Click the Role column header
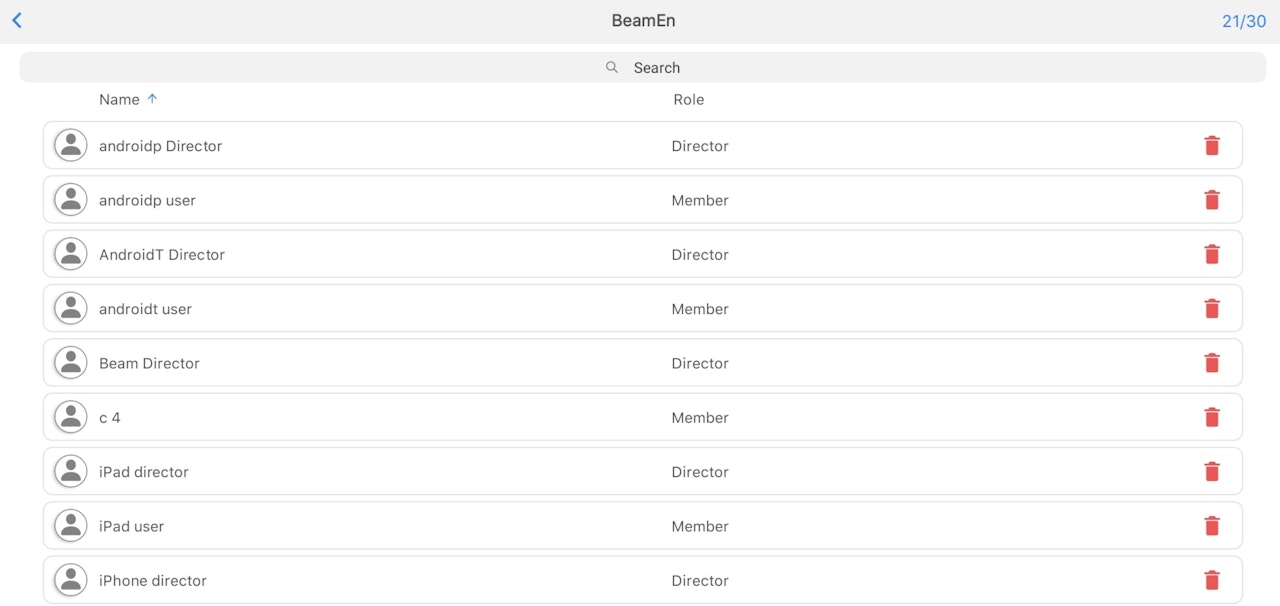Viewport: 1280px width, 606px height. (688, 99)
